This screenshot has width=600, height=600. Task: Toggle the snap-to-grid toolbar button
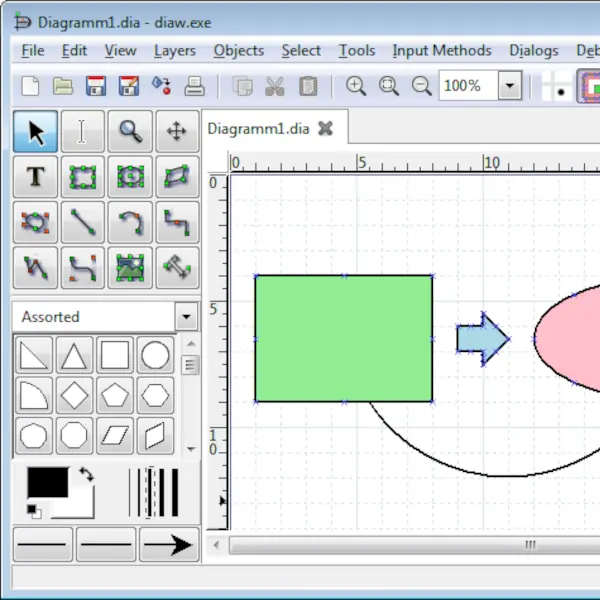(x=560, y=87)
